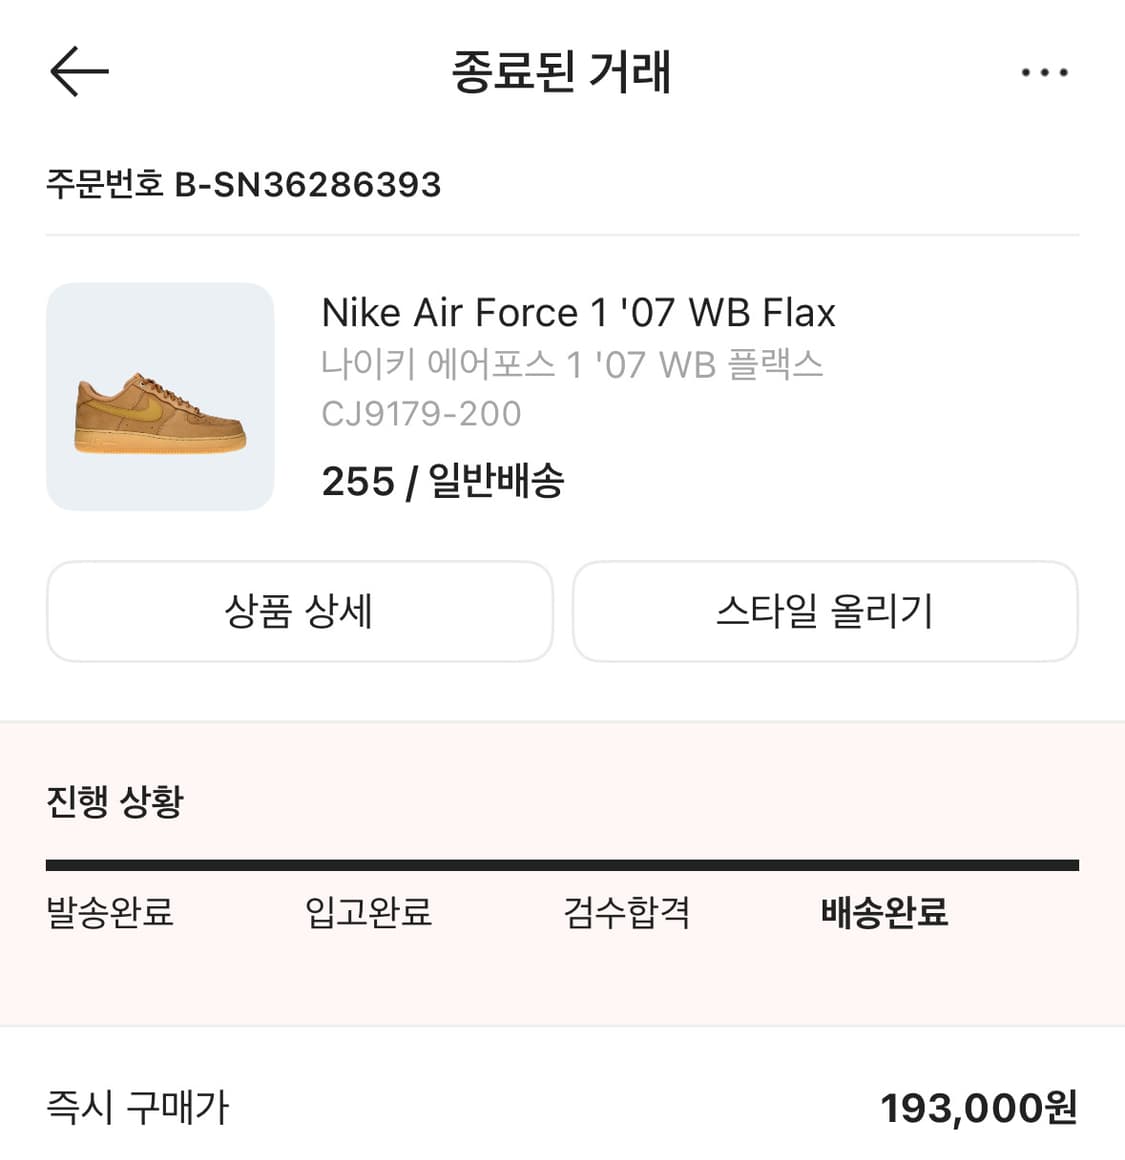Tap the 검수합격 inspection step
1125x1160 pixels.
[x=627, y=912]
